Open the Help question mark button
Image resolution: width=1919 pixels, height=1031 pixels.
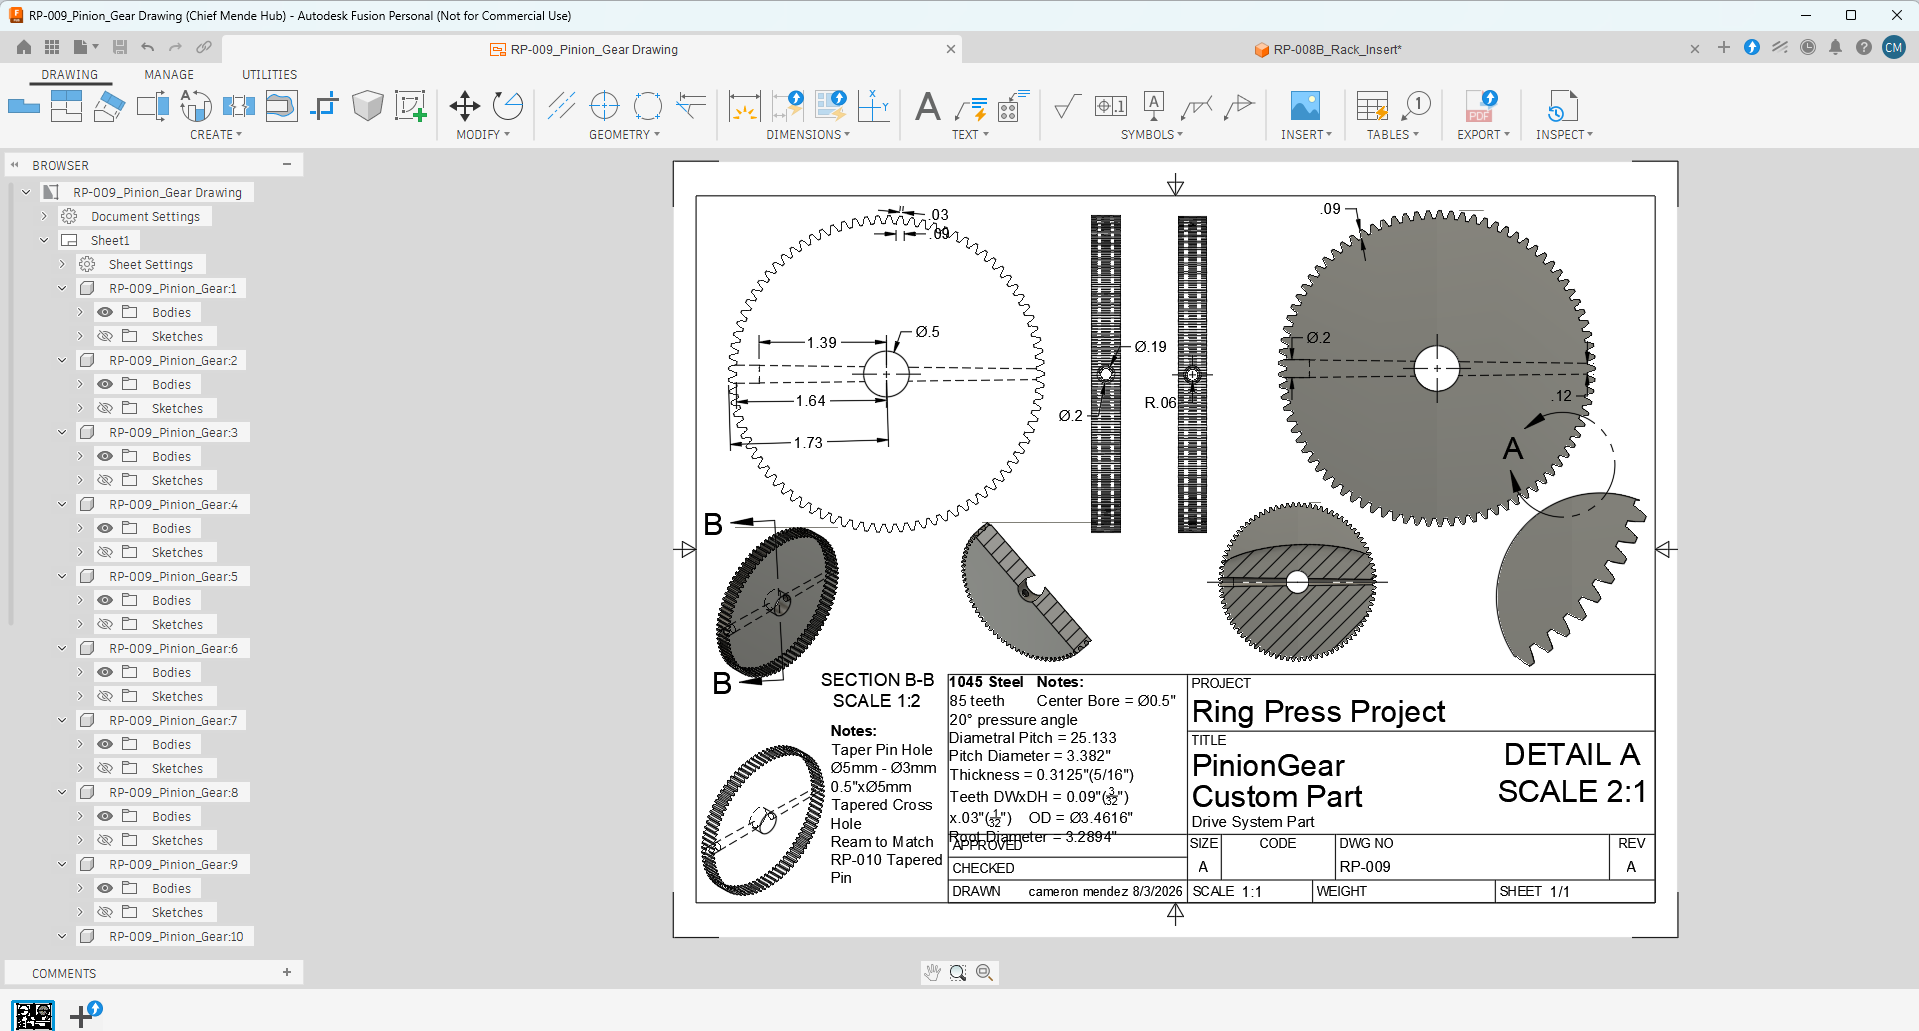1863,47
